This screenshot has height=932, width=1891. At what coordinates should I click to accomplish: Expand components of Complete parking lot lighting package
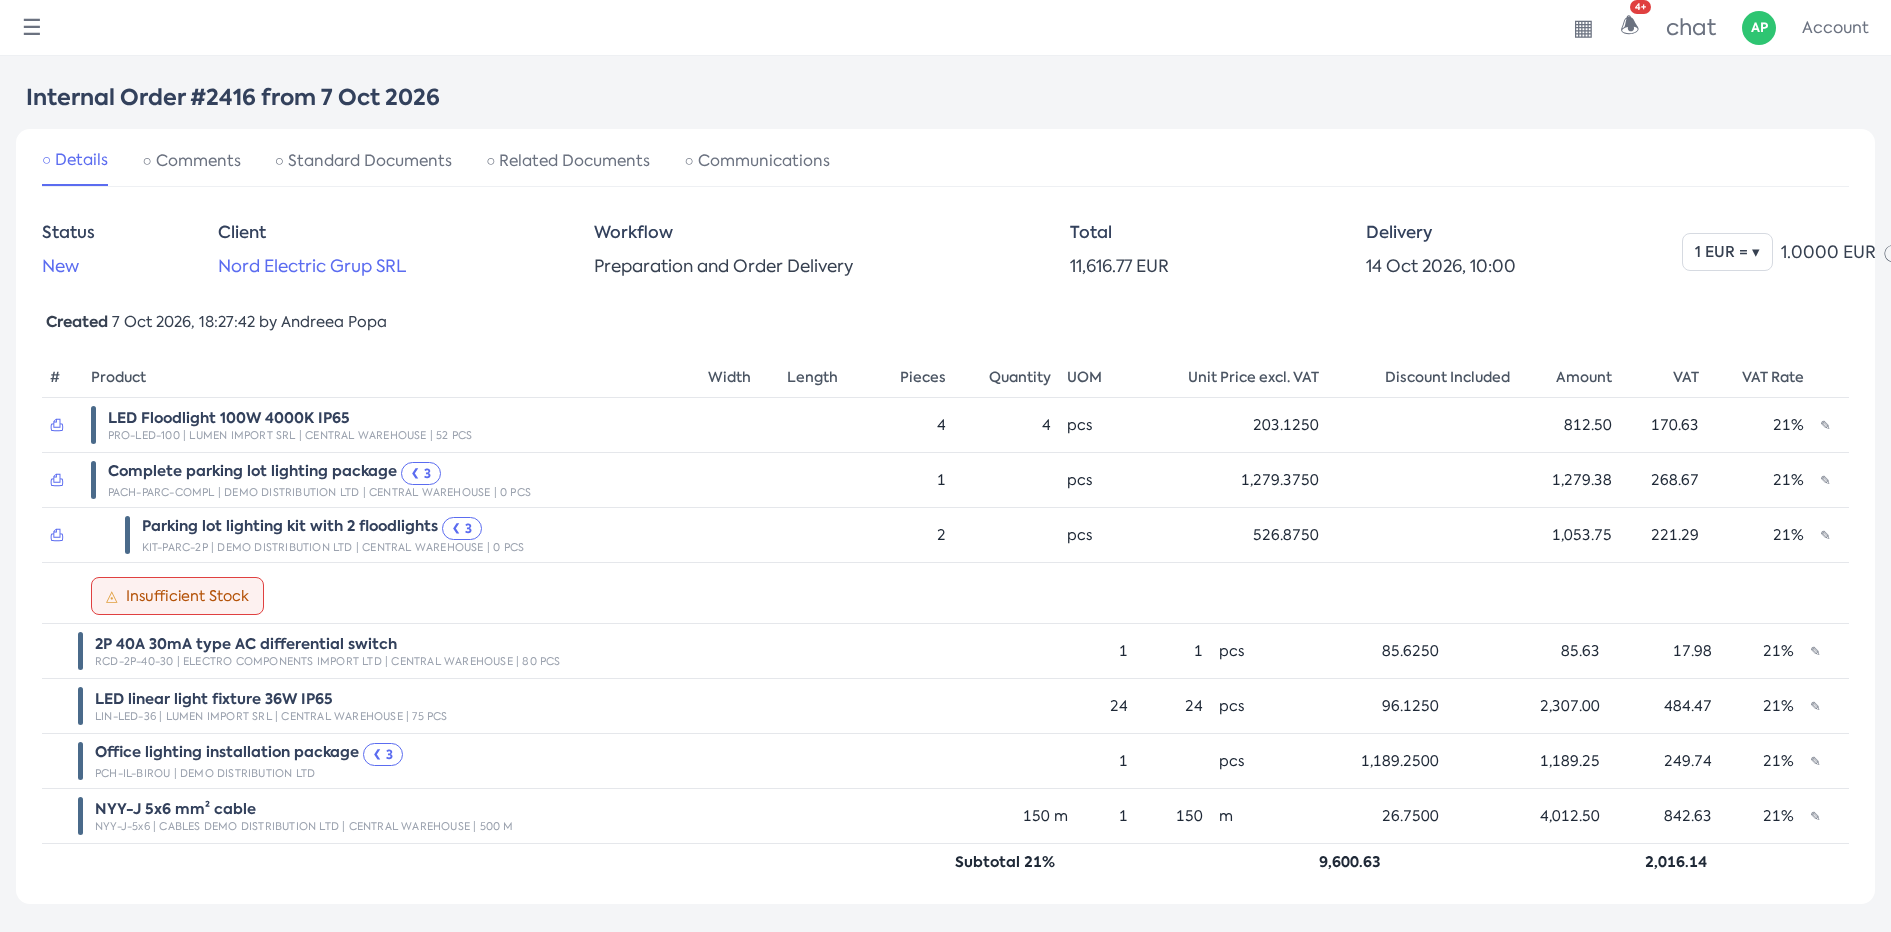point(421,473)
